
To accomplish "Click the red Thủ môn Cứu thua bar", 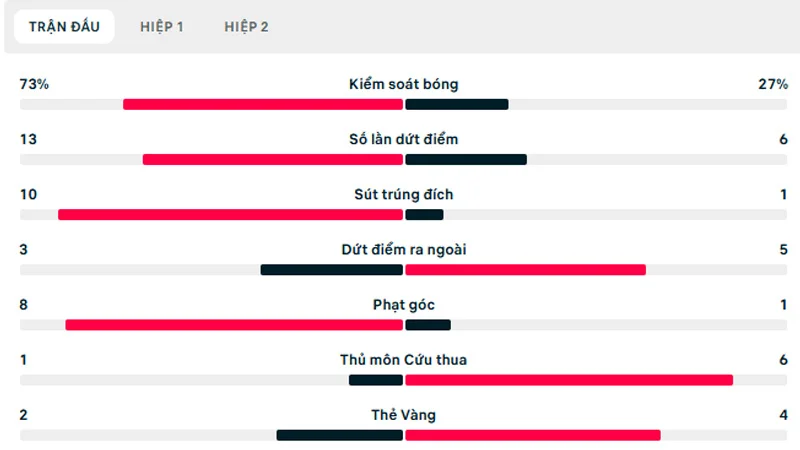I will point(569,379).
